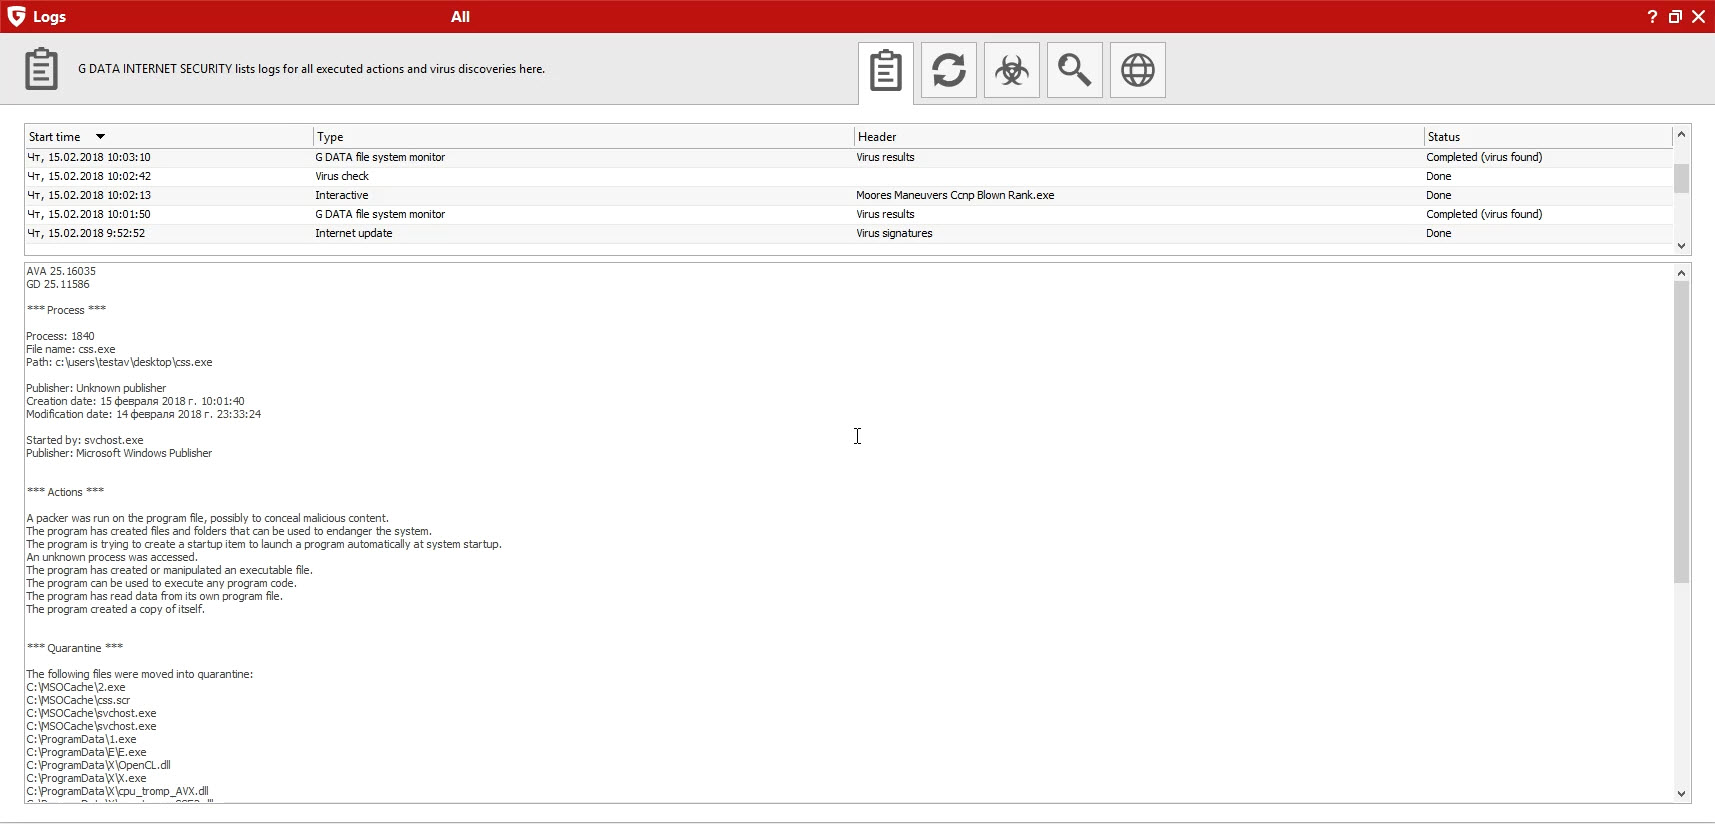The image size is (1715, 824).
Task: Toggle the Start time sort arrow
Action: pos(100,137)
